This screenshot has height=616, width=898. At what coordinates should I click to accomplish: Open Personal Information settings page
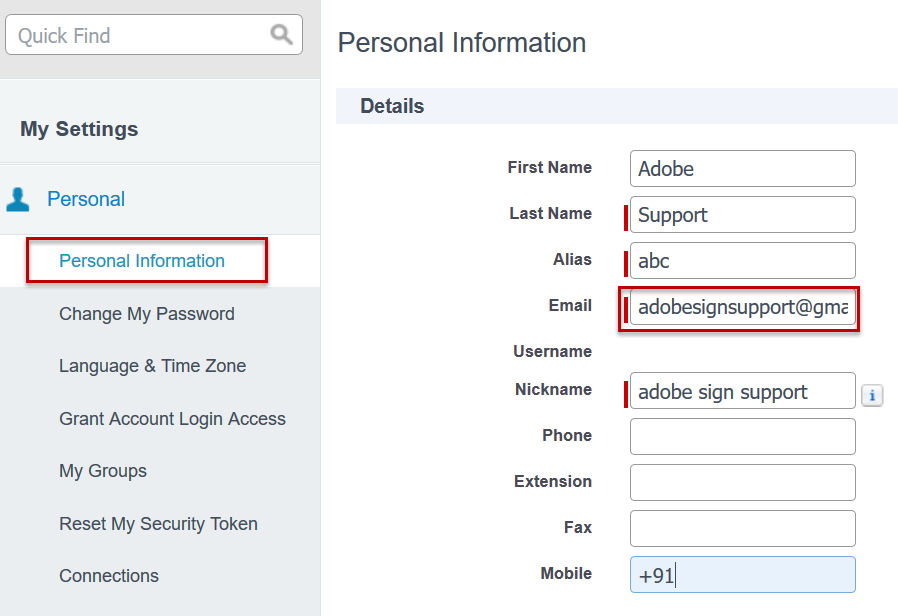(142, 261)
